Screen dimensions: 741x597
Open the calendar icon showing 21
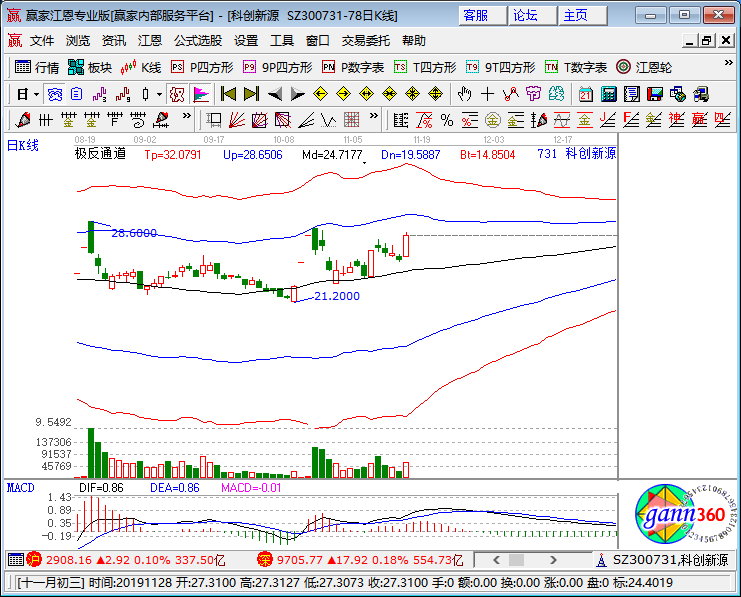(586, 95)
